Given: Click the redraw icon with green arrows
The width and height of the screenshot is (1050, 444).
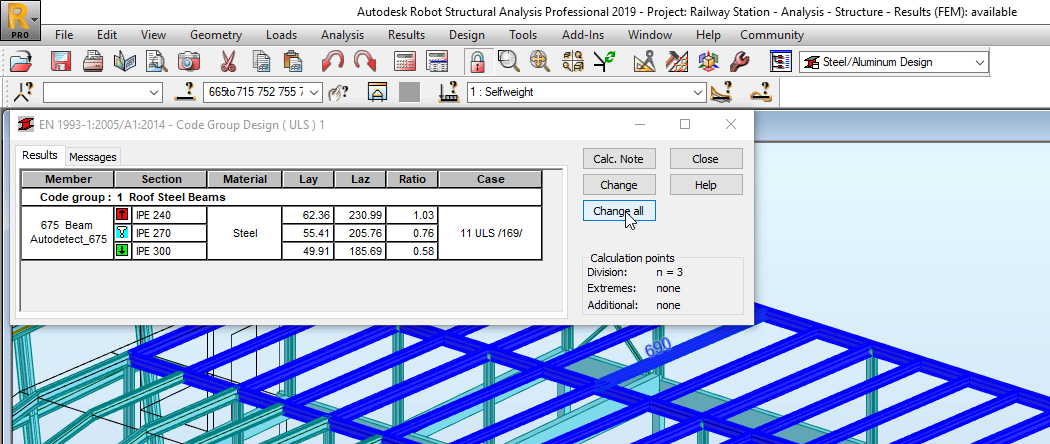Looking at the screenshot, I should click(605, 62).
